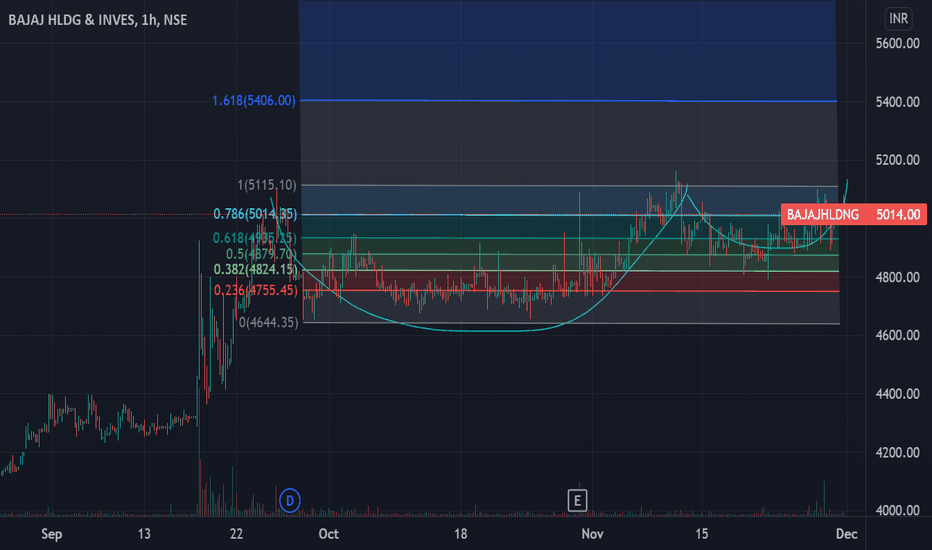Click the earnings 'E' marker icon

tap(577, 501)
